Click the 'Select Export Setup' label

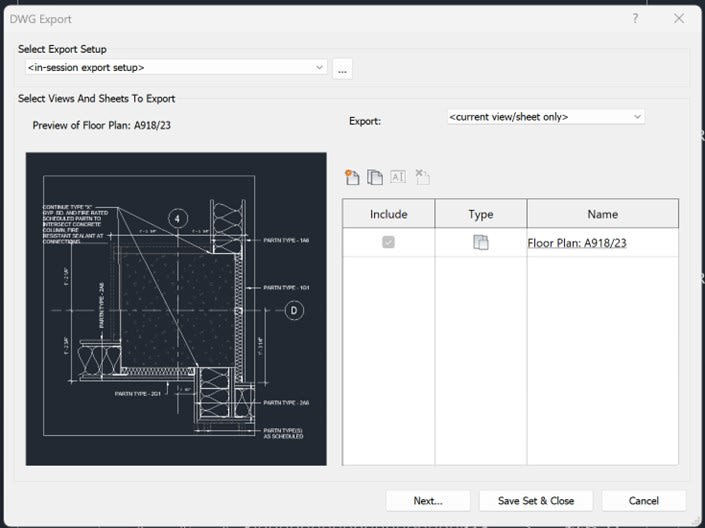(62, 49)
